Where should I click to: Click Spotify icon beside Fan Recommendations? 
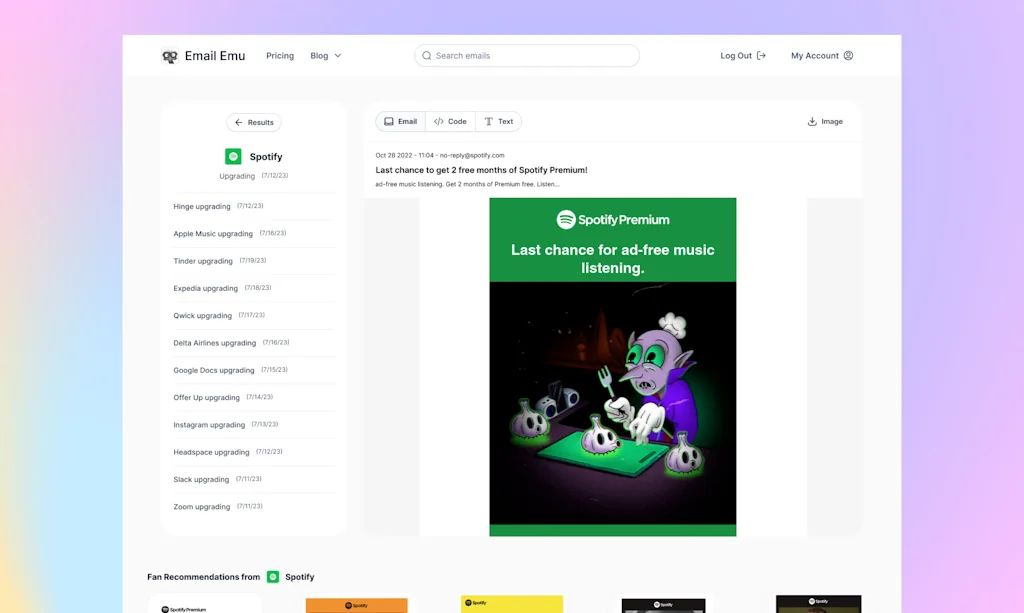coord(273,577)
